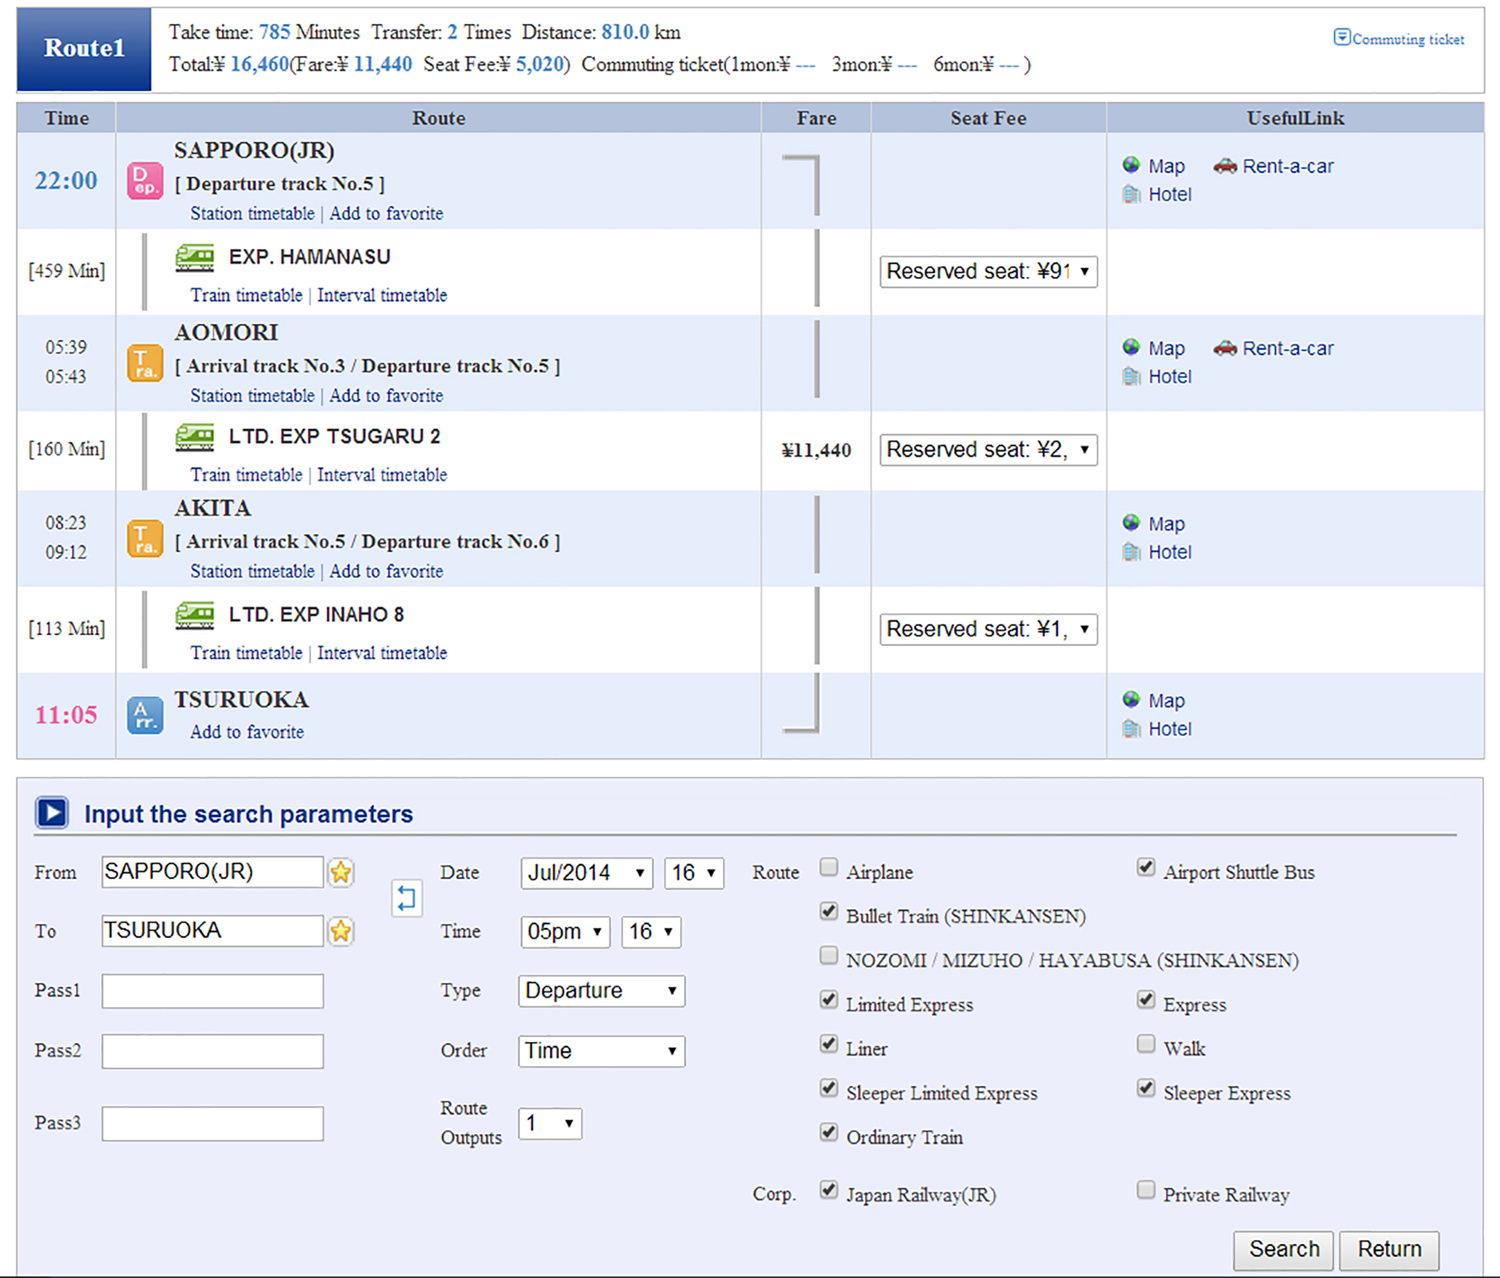Click the play icon beside Input the search parameters
Screen dimensions: 1500x1278
pos(52,813)
